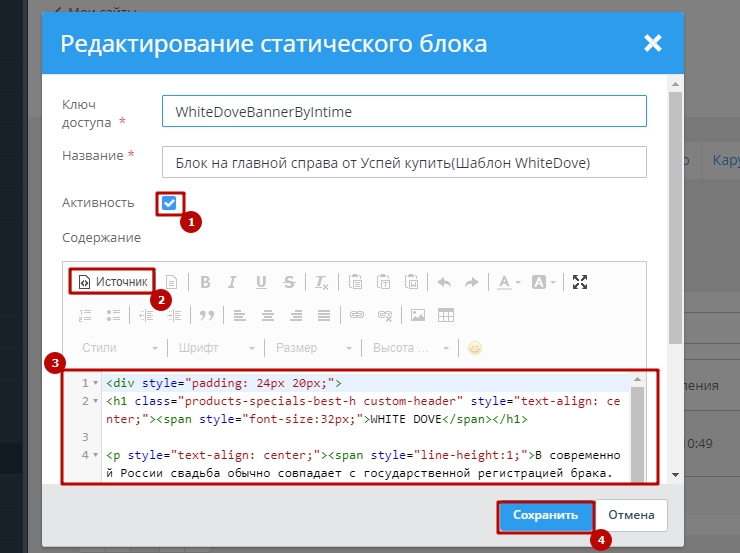Viewport: 740px width, 553px height.
Task: Insert a table using the table icon
Action: pyautogui.click(x=446, y=315)
